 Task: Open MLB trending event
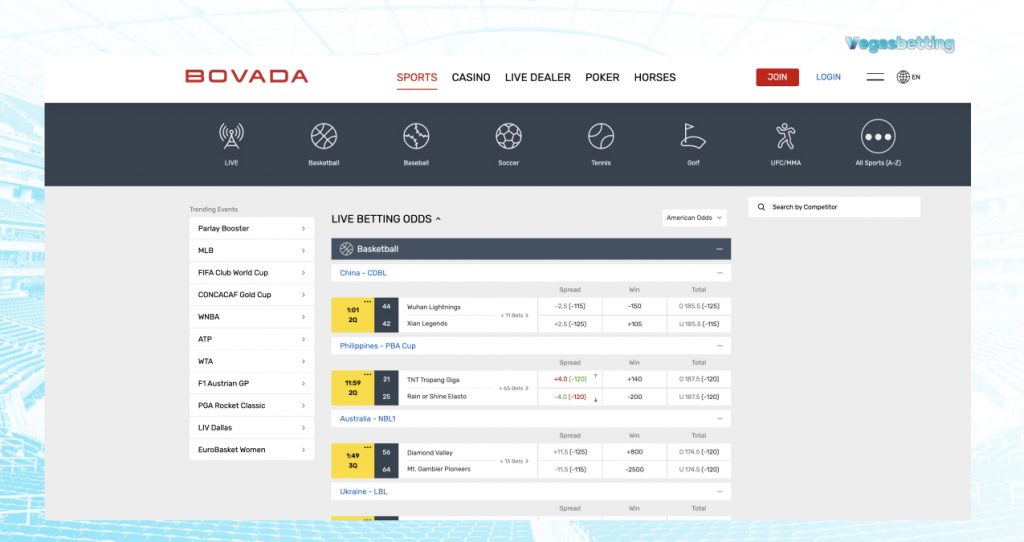tap(251, 251)
